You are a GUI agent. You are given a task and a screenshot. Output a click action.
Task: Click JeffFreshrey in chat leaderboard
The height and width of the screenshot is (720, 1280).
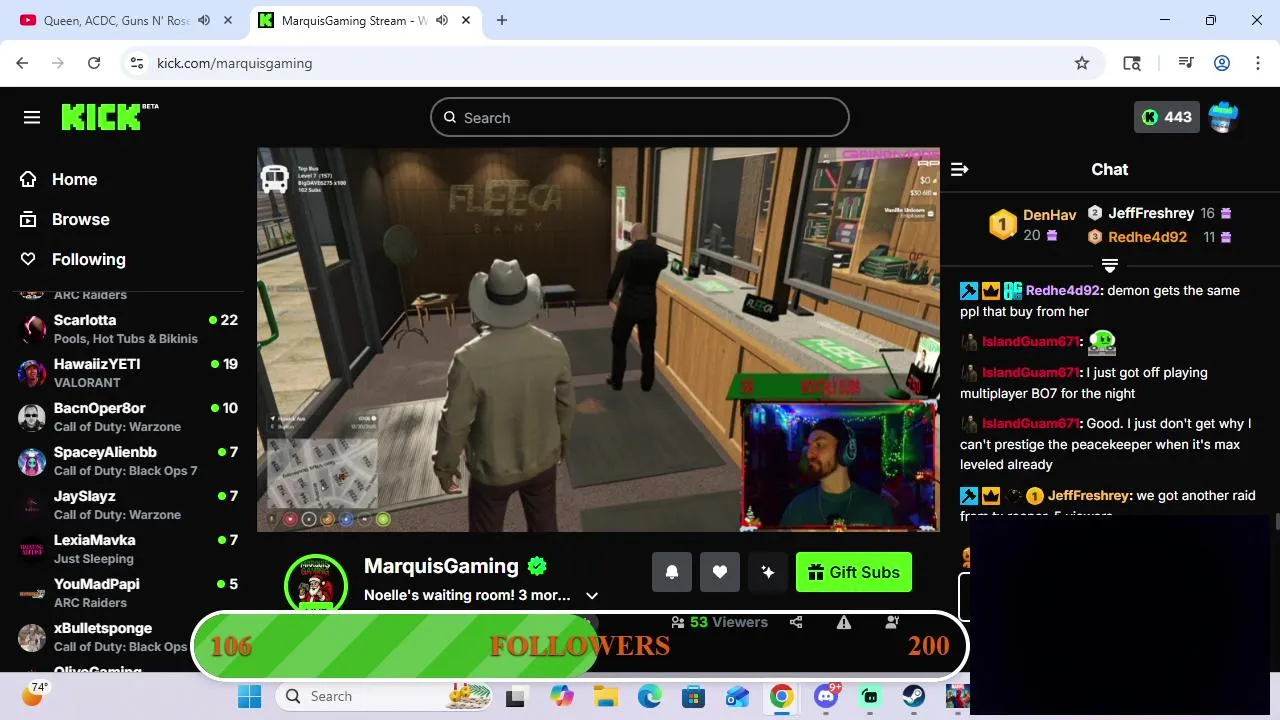[1151, 213]
